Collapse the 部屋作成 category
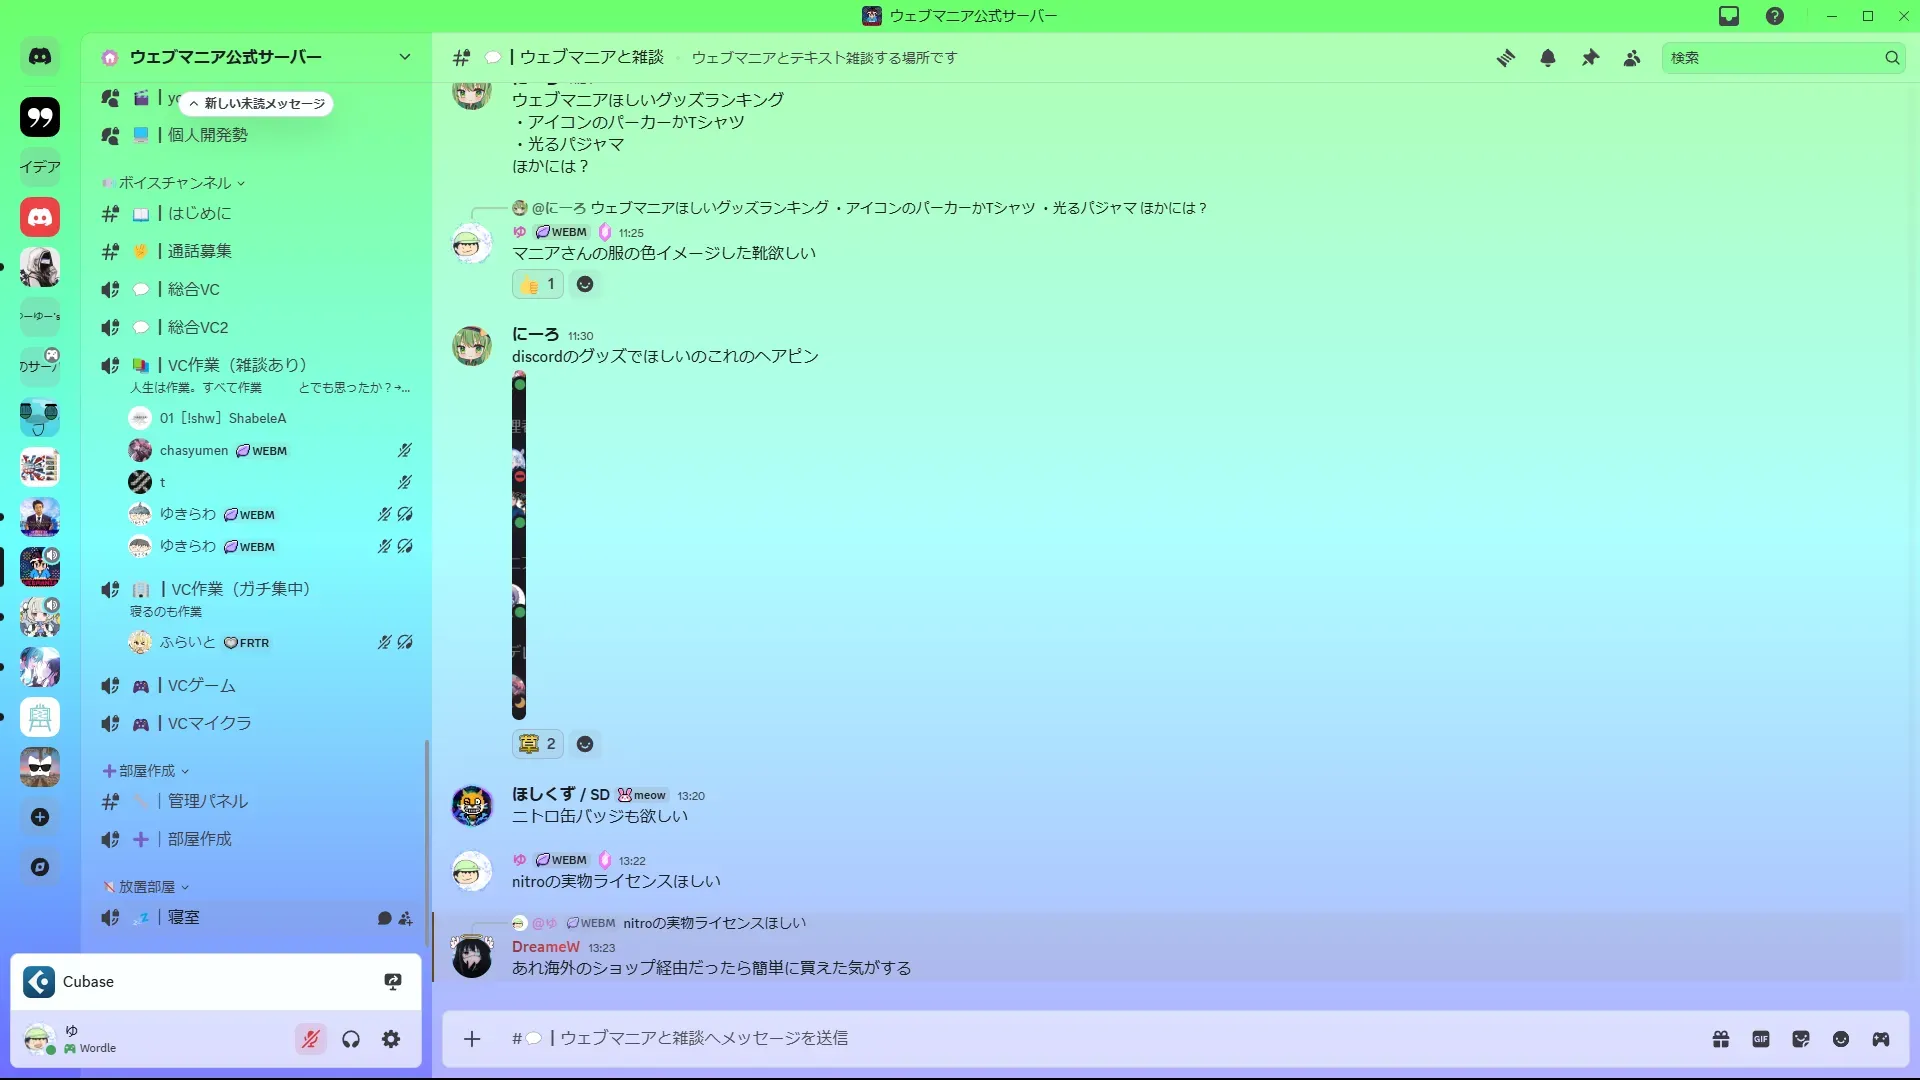The width and height of the screenshot is (1920, 1080). point(146,771)
